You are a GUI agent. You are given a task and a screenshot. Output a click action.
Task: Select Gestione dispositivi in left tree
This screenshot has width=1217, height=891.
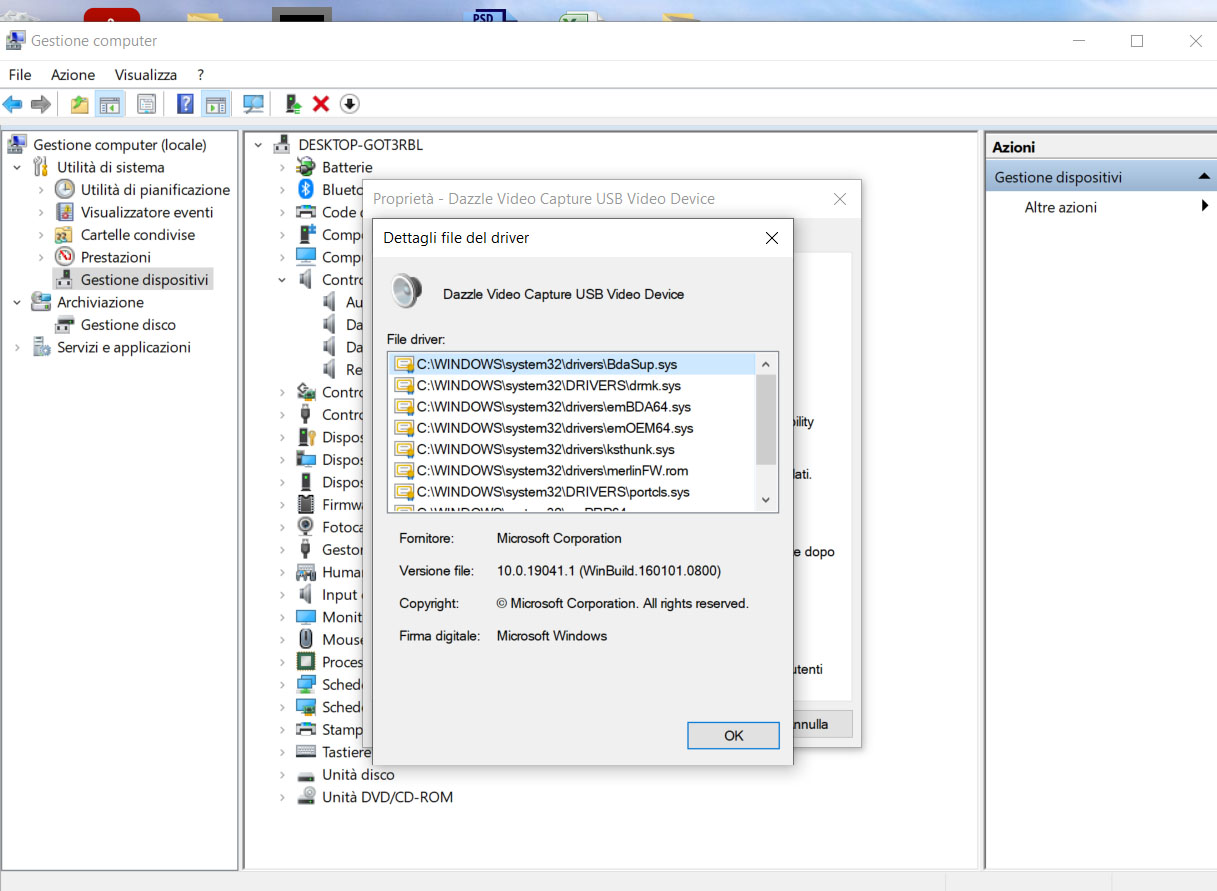pyautogui.click(x=144, y=279)
